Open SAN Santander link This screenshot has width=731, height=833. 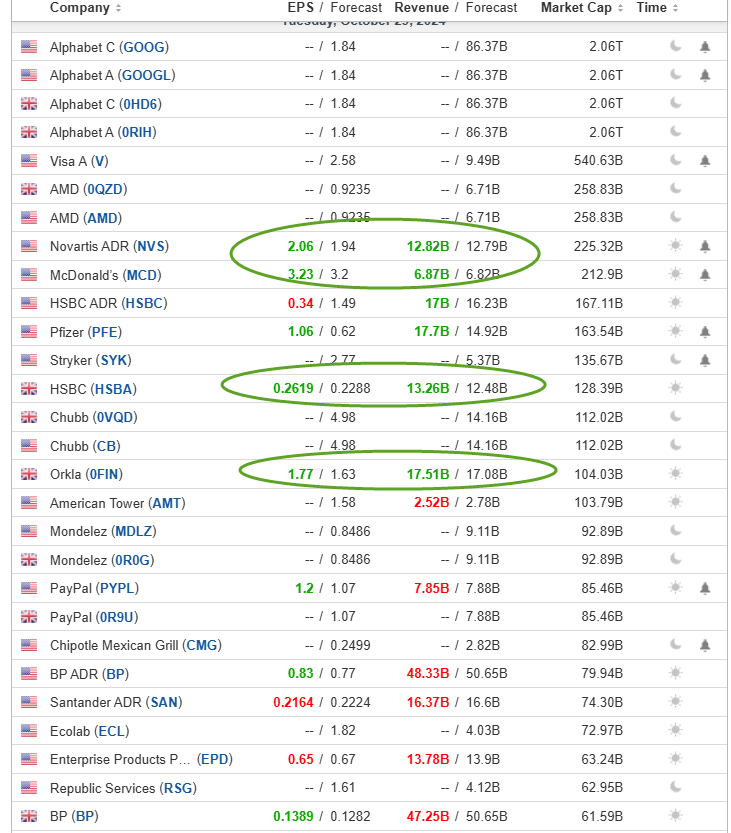pyautogui.click(x=164, y=702)
